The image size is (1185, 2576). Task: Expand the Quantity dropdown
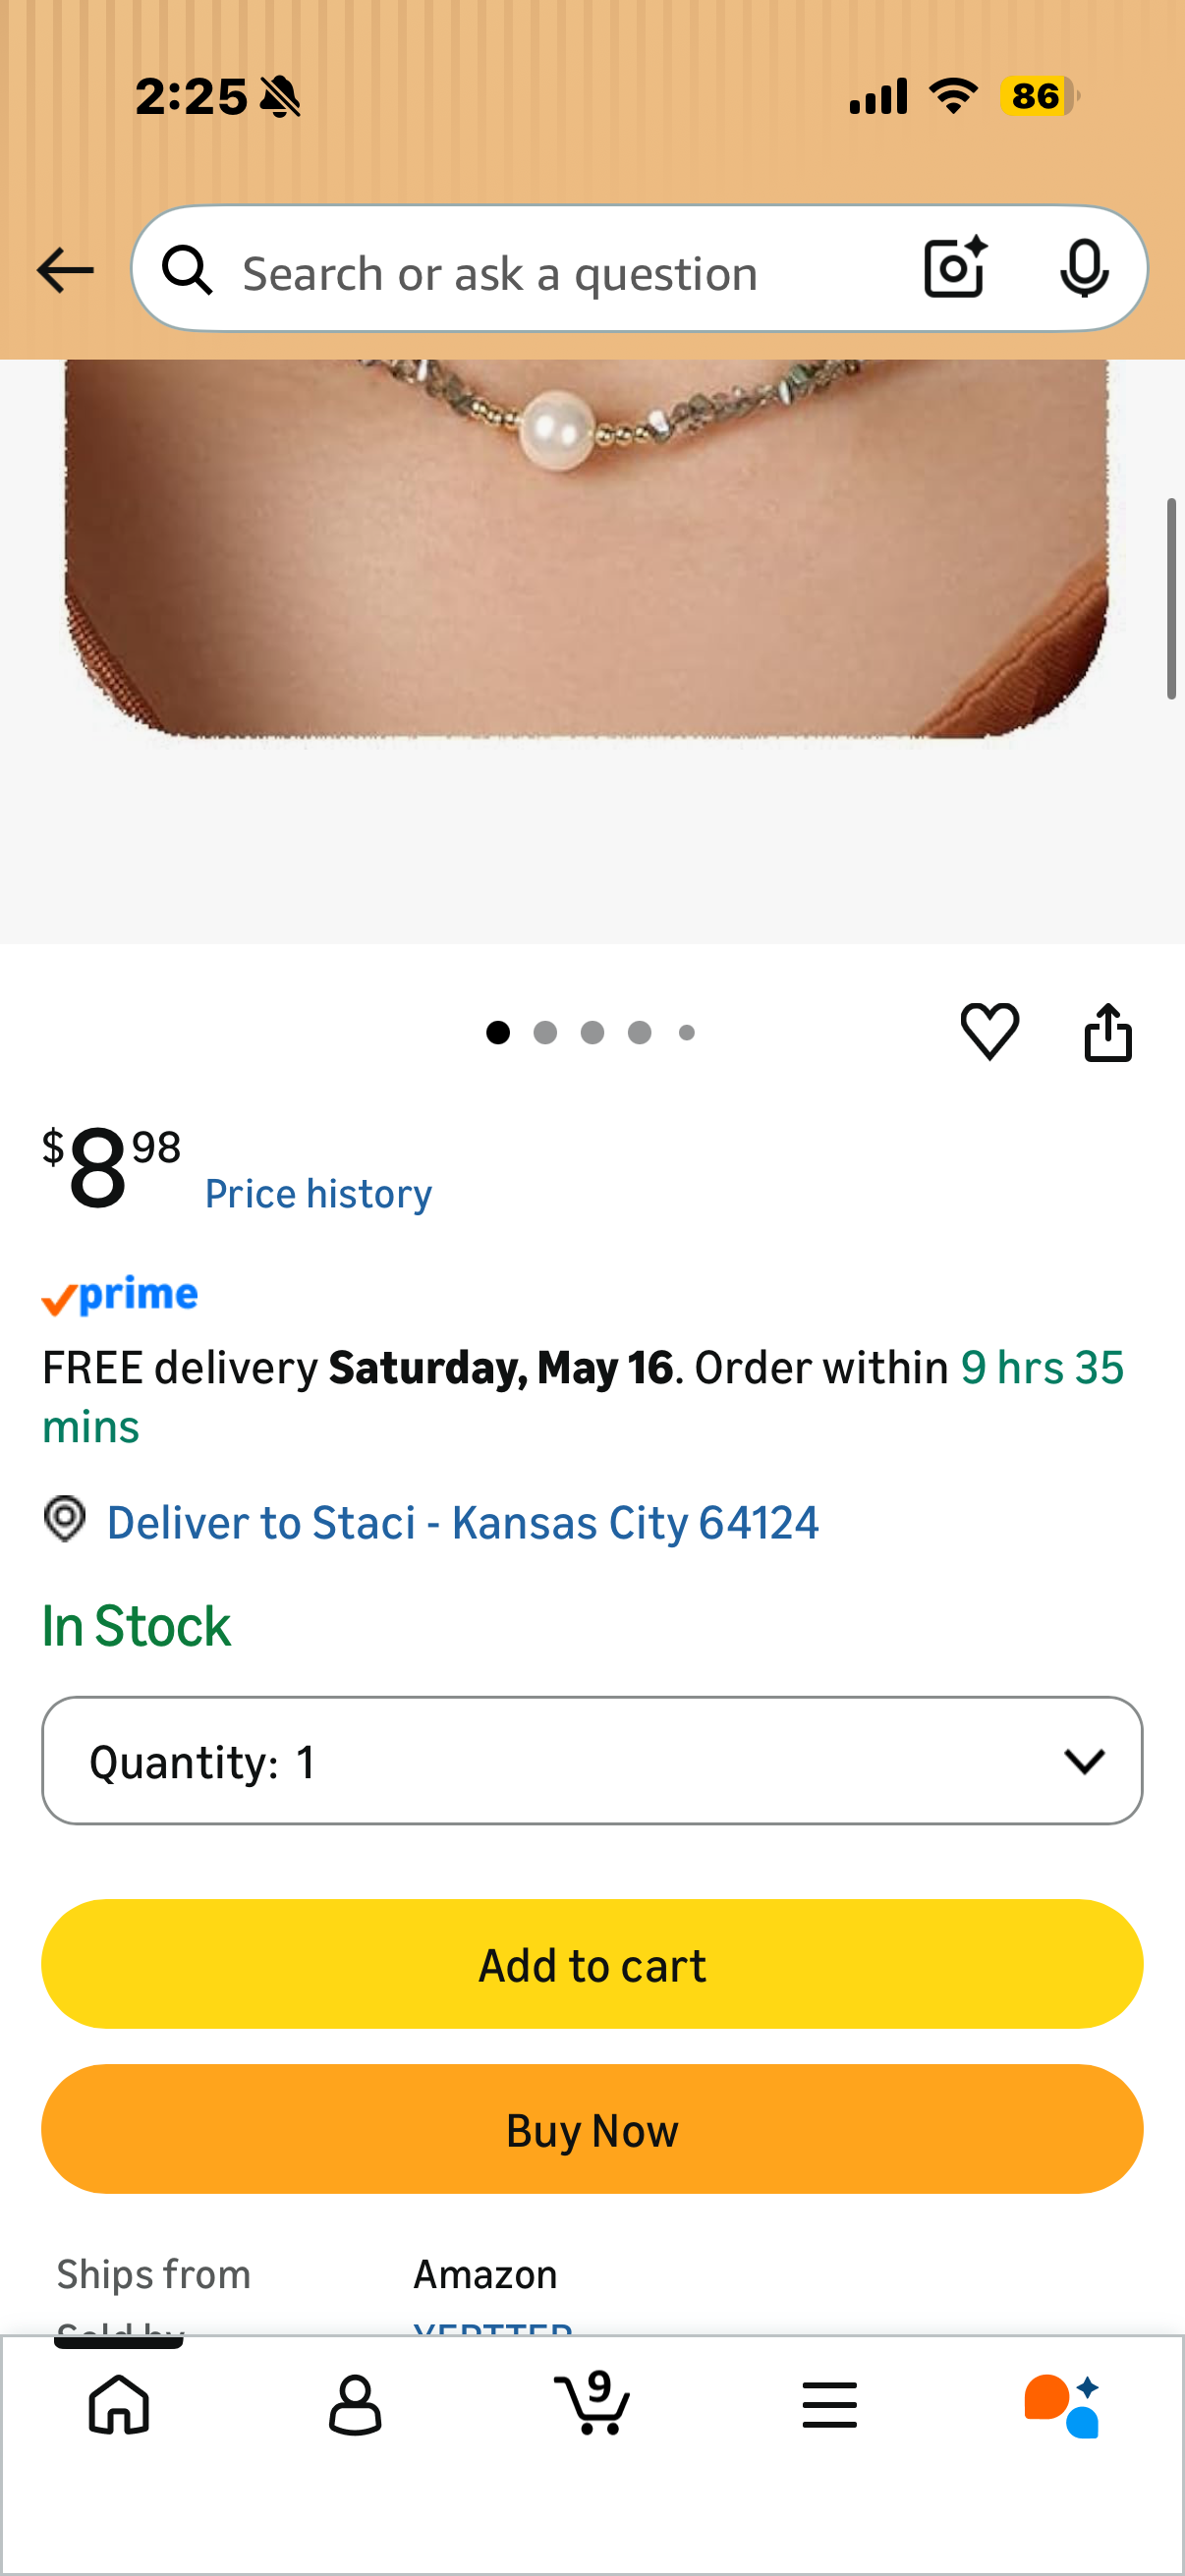tap(592, 1760)
